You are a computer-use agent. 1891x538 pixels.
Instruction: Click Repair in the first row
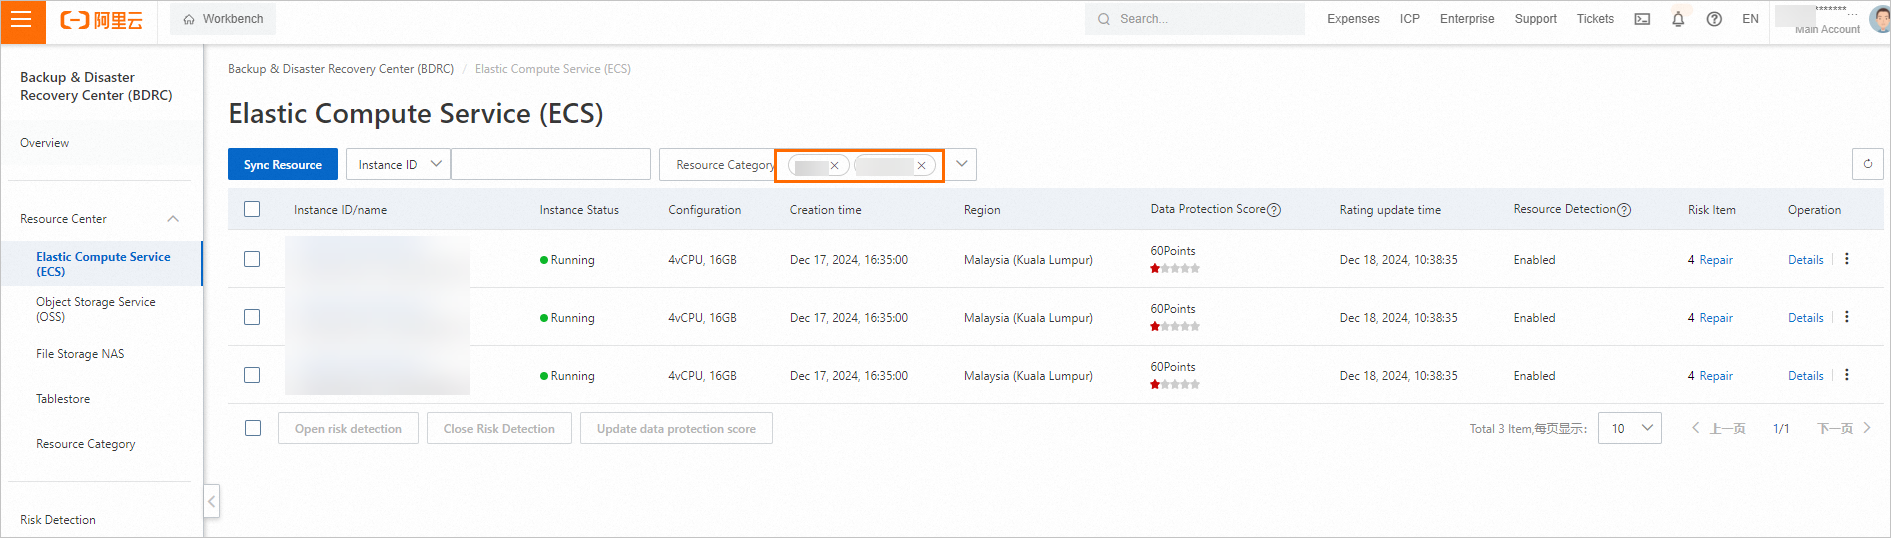tap(1716, 260)
